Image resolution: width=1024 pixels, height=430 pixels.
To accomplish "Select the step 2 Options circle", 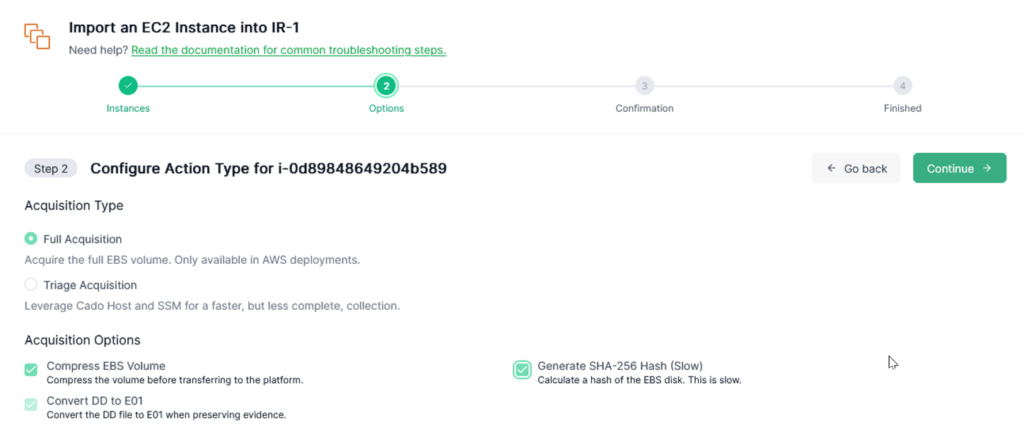I will pyautogui.click(x=386, y=86).
